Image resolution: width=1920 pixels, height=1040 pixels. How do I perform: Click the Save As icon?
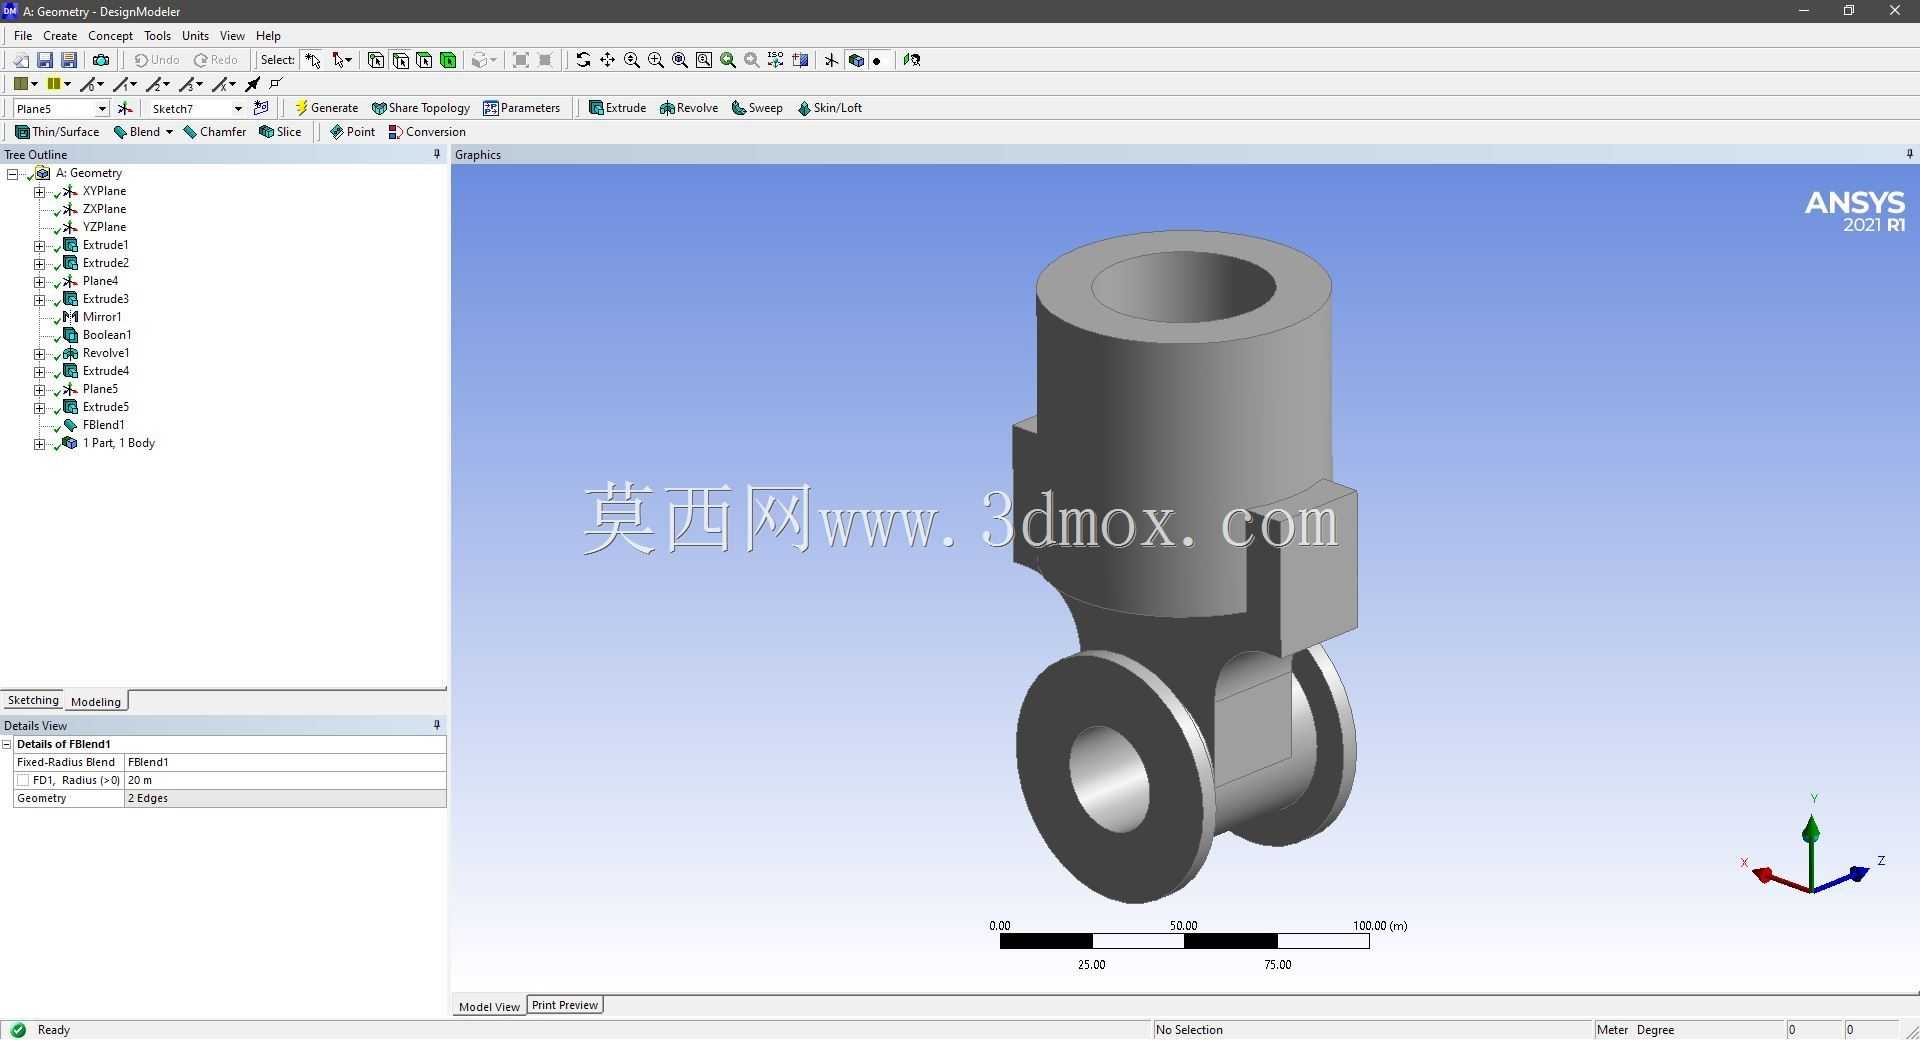point(68,60)
